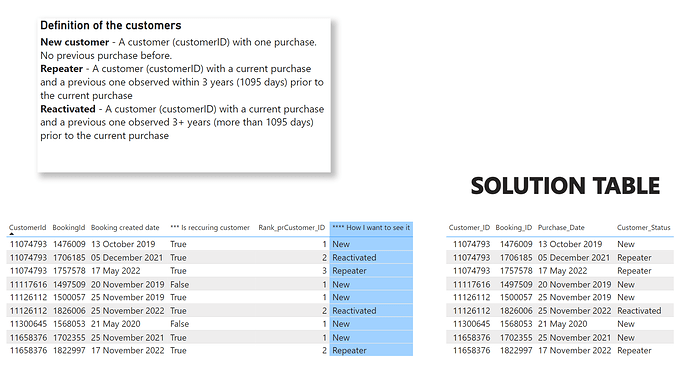
Task: Click Customer_ID header in solution table
Action: (x=469, y=227)
